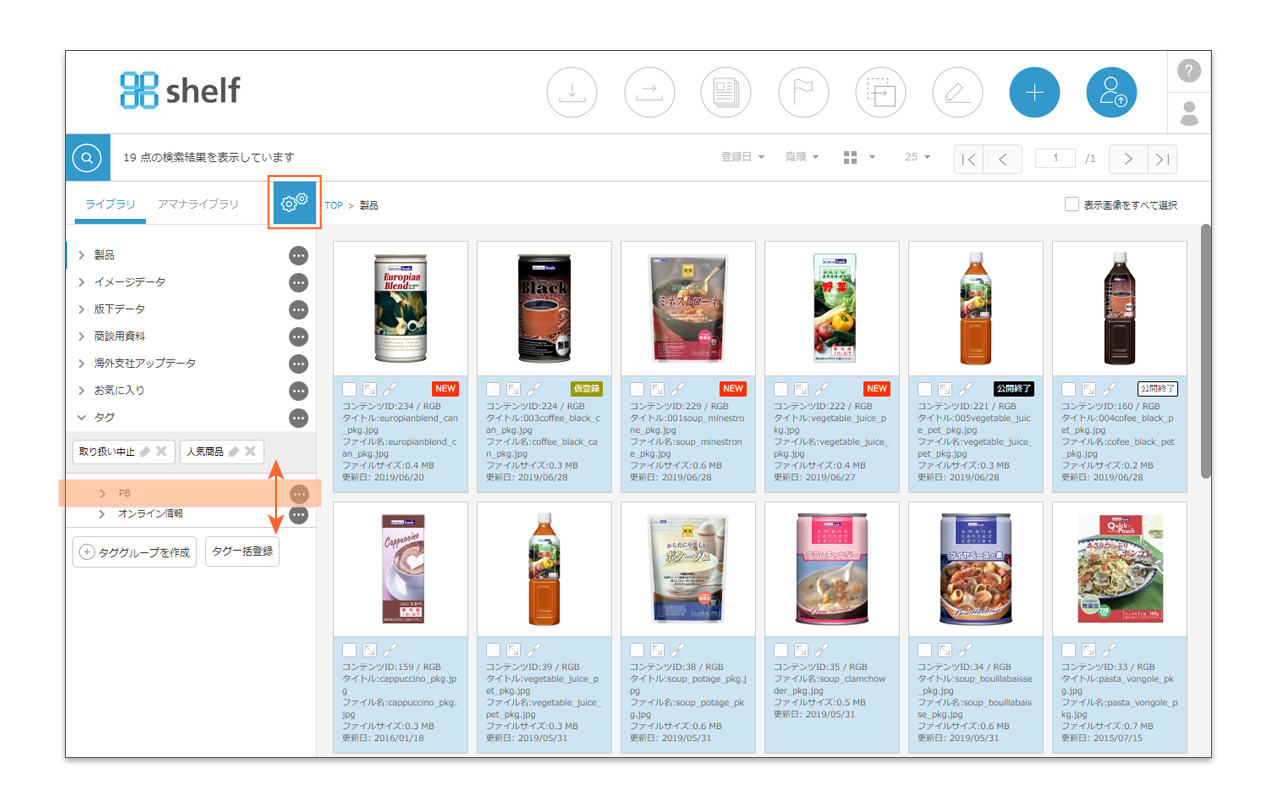This screenshot has width=1280, height=800.
Task: Click the flag icon in top toolbar
Action: [x=803, y=93]
